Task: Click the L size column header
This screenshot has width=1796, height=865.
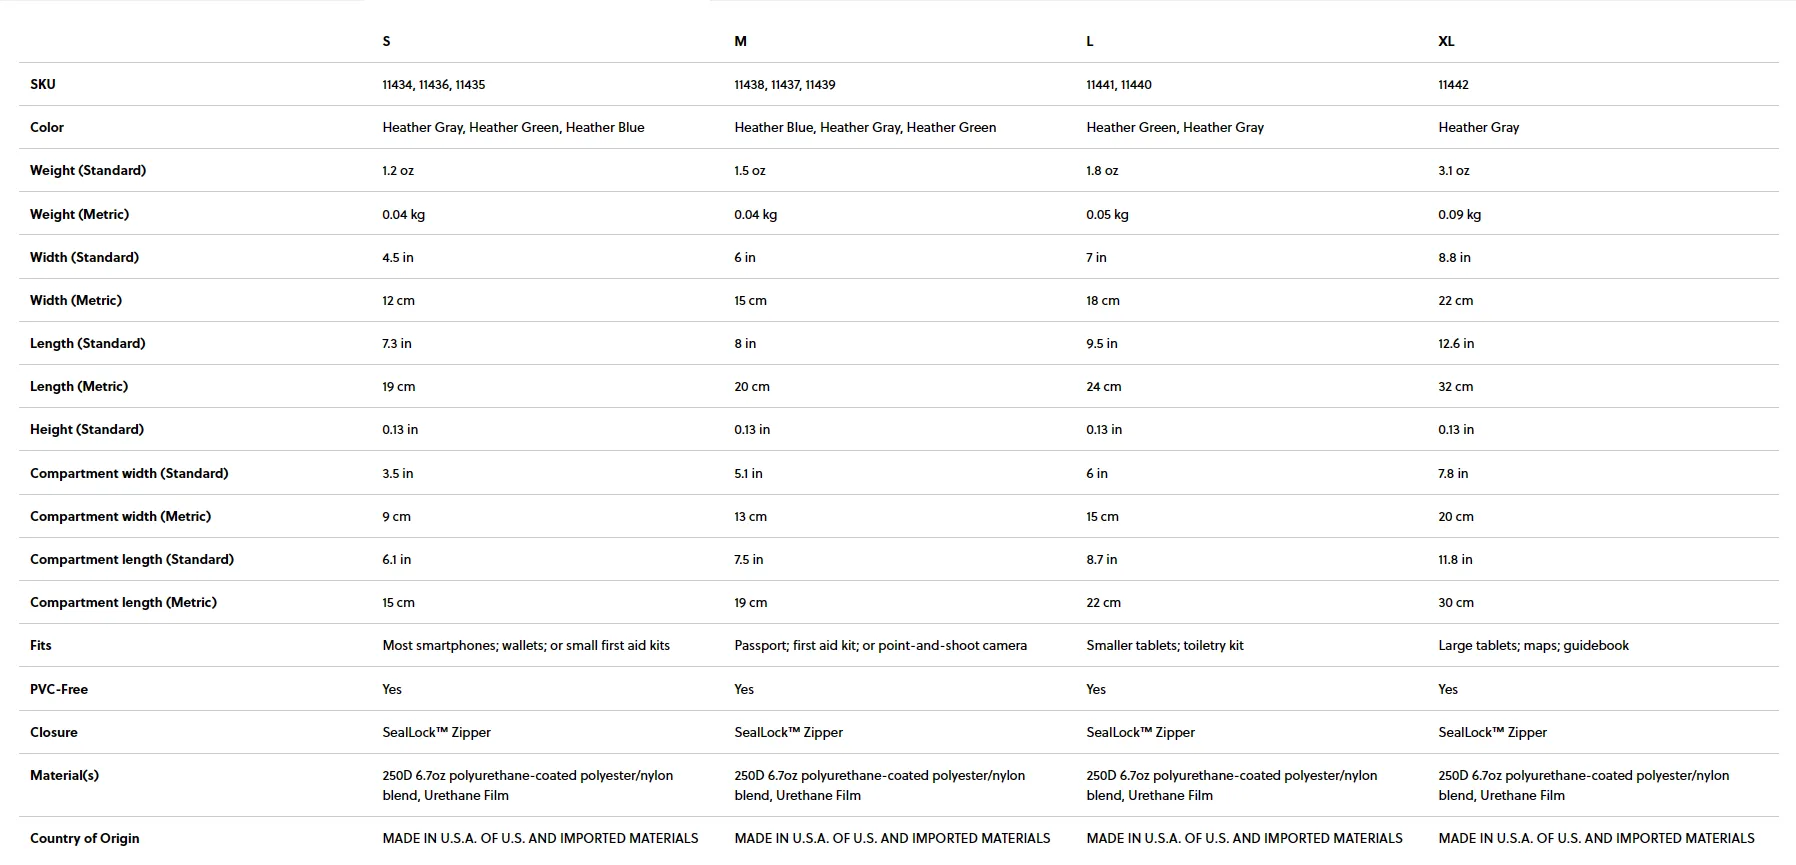Action: tap(1090, 41)
